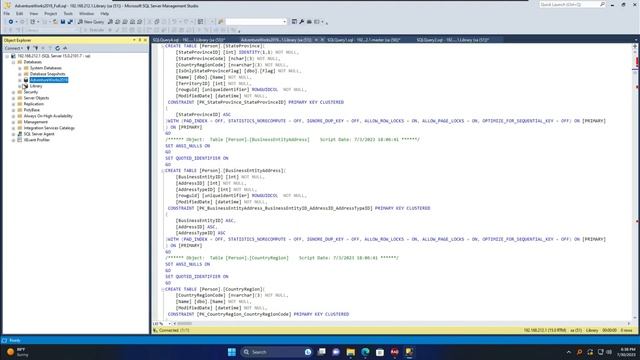This screenshot has height=360, width=640.
Task: Expand the Database Snapshots folder
Action: [20, 74]
